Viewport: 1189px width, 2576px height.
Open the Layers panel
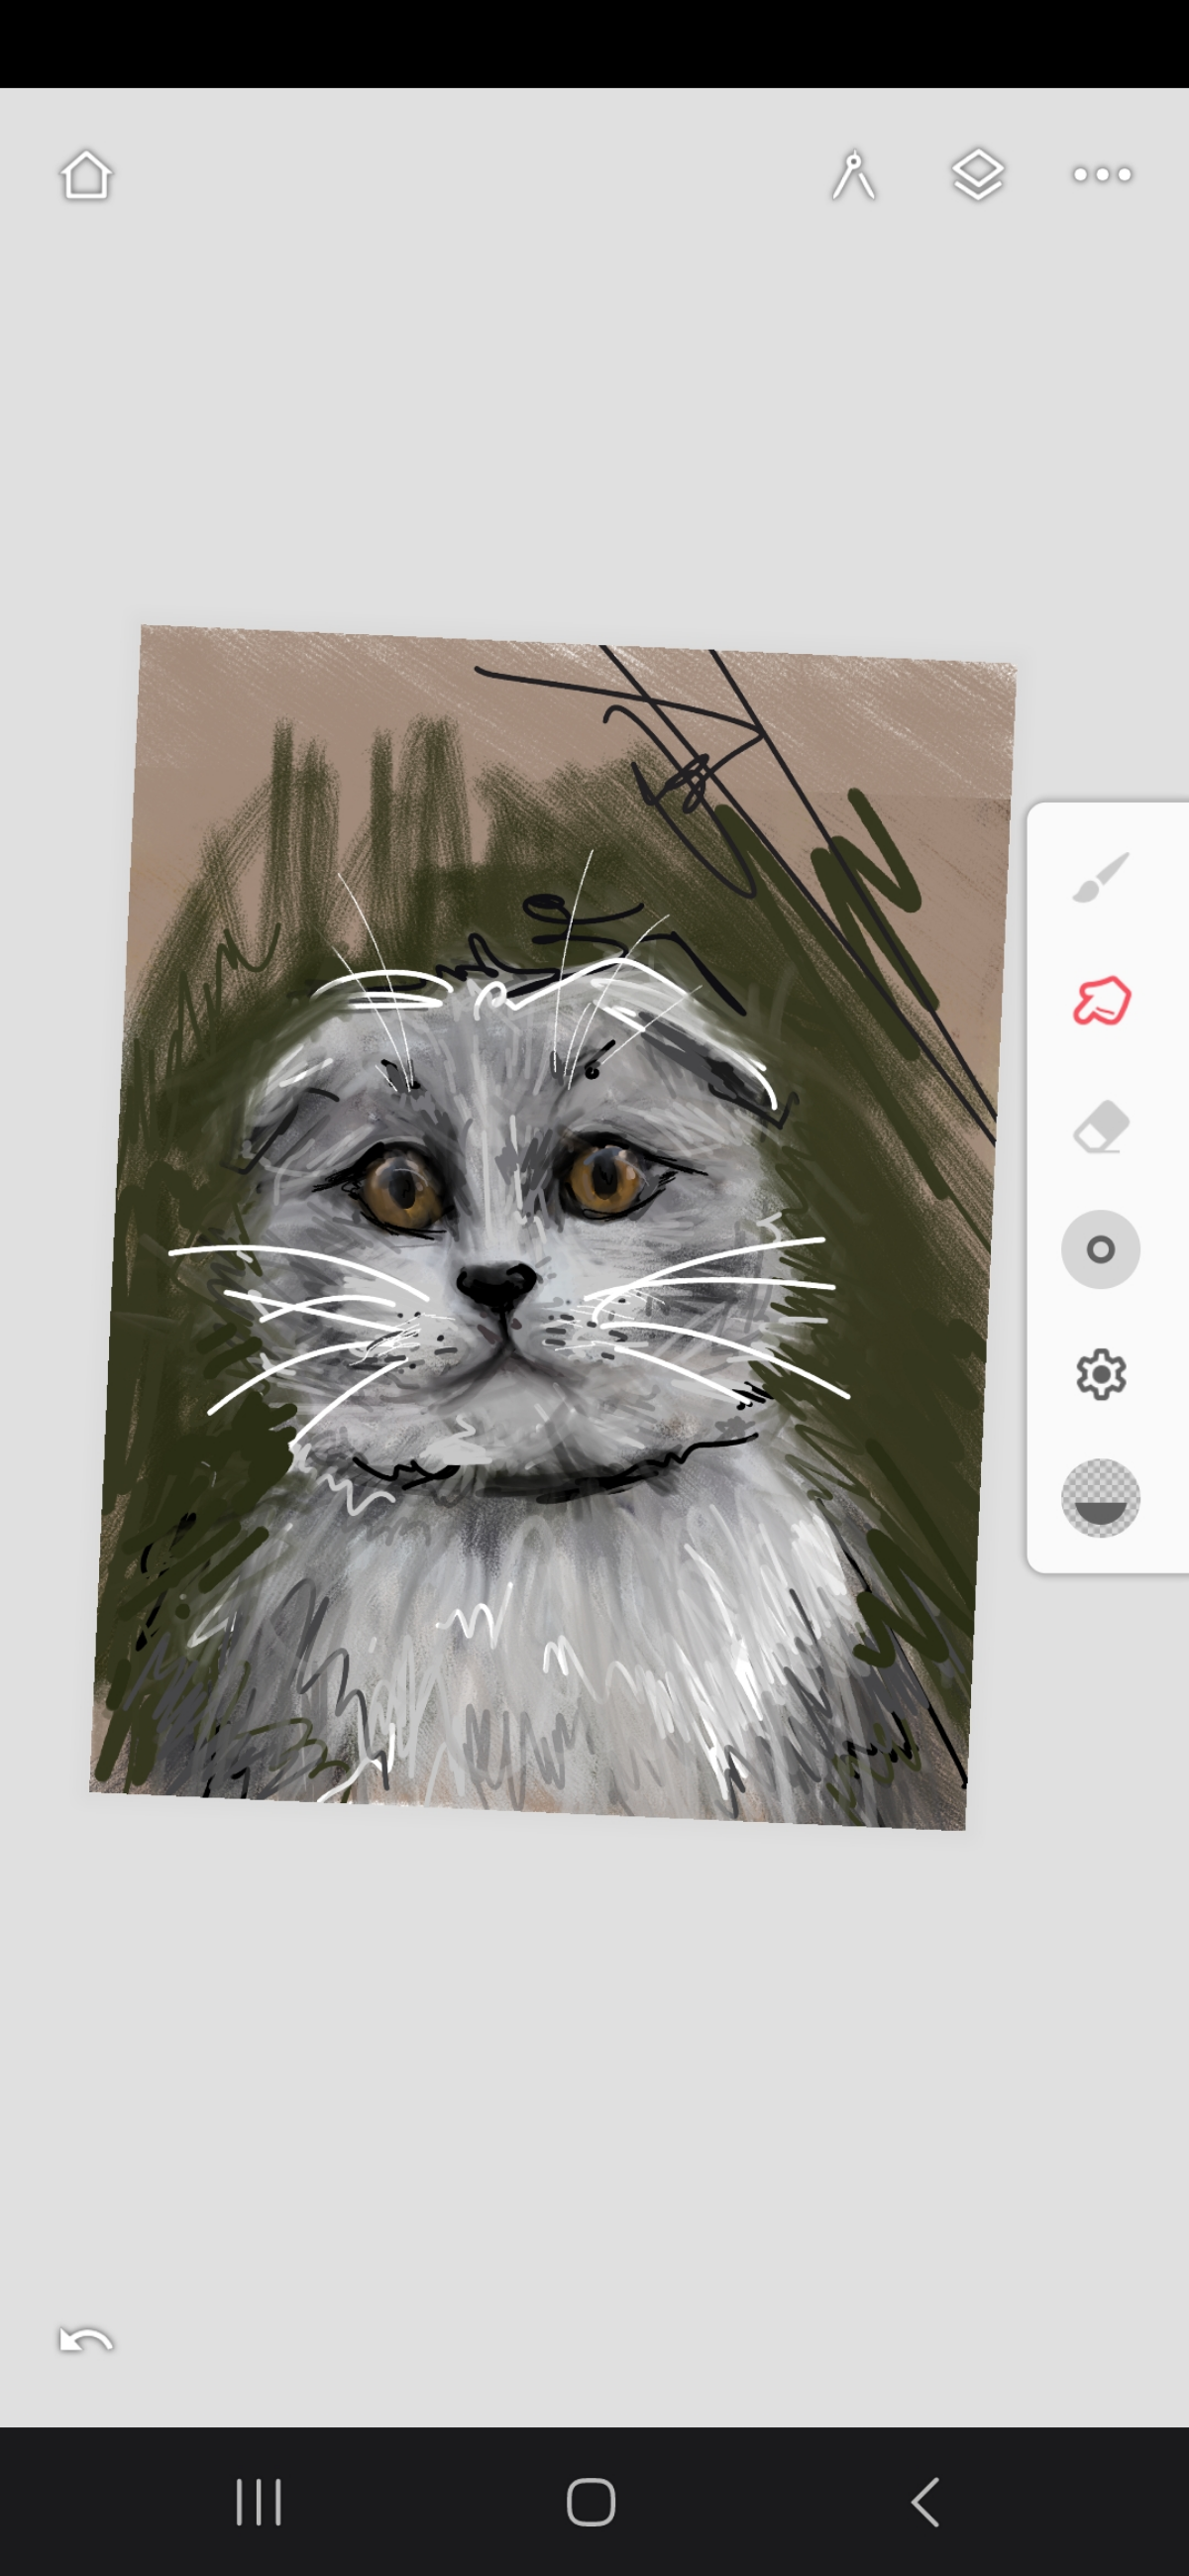pyautogui.click(x=977, y=175)
